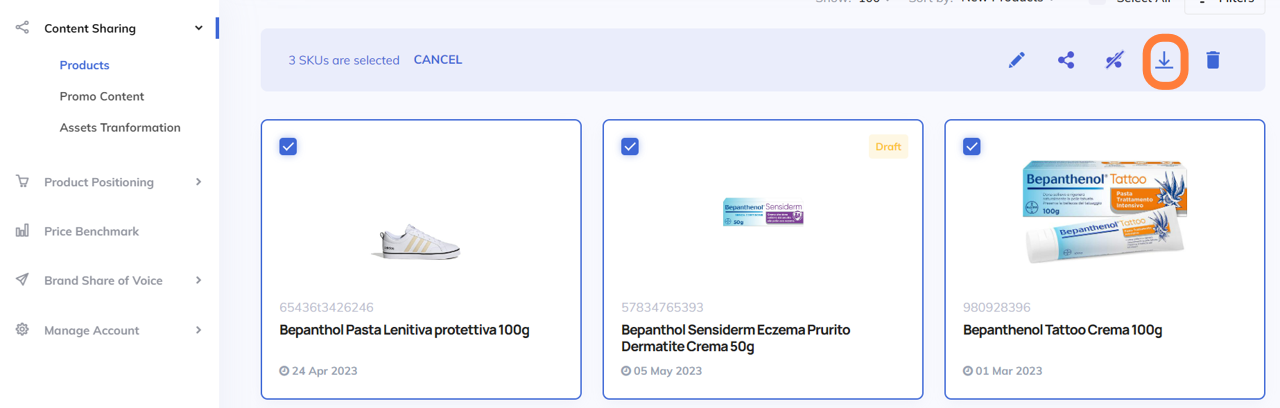Click the unshare (crossed-out share) icon

click(x=1114, y=60)
